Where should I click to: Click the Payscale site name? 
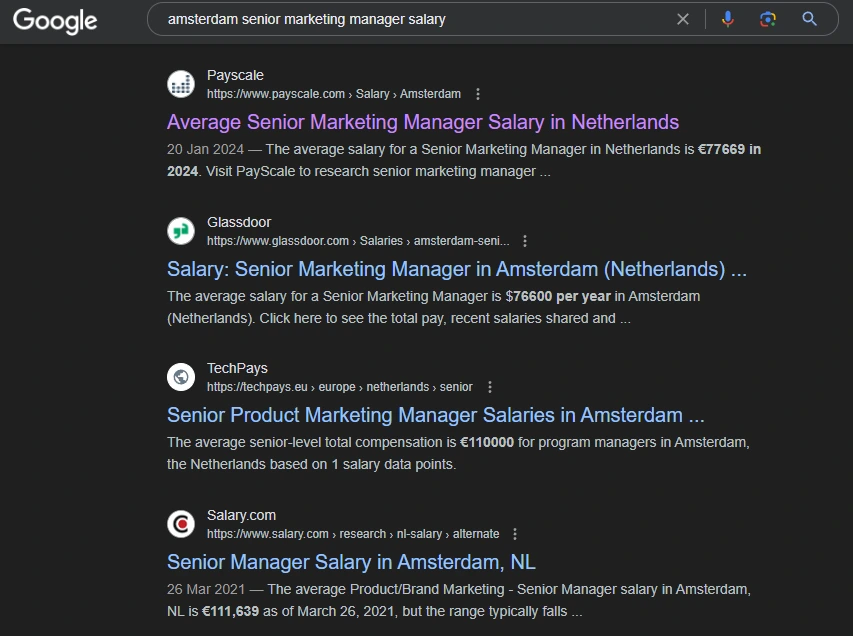point(235,75)
